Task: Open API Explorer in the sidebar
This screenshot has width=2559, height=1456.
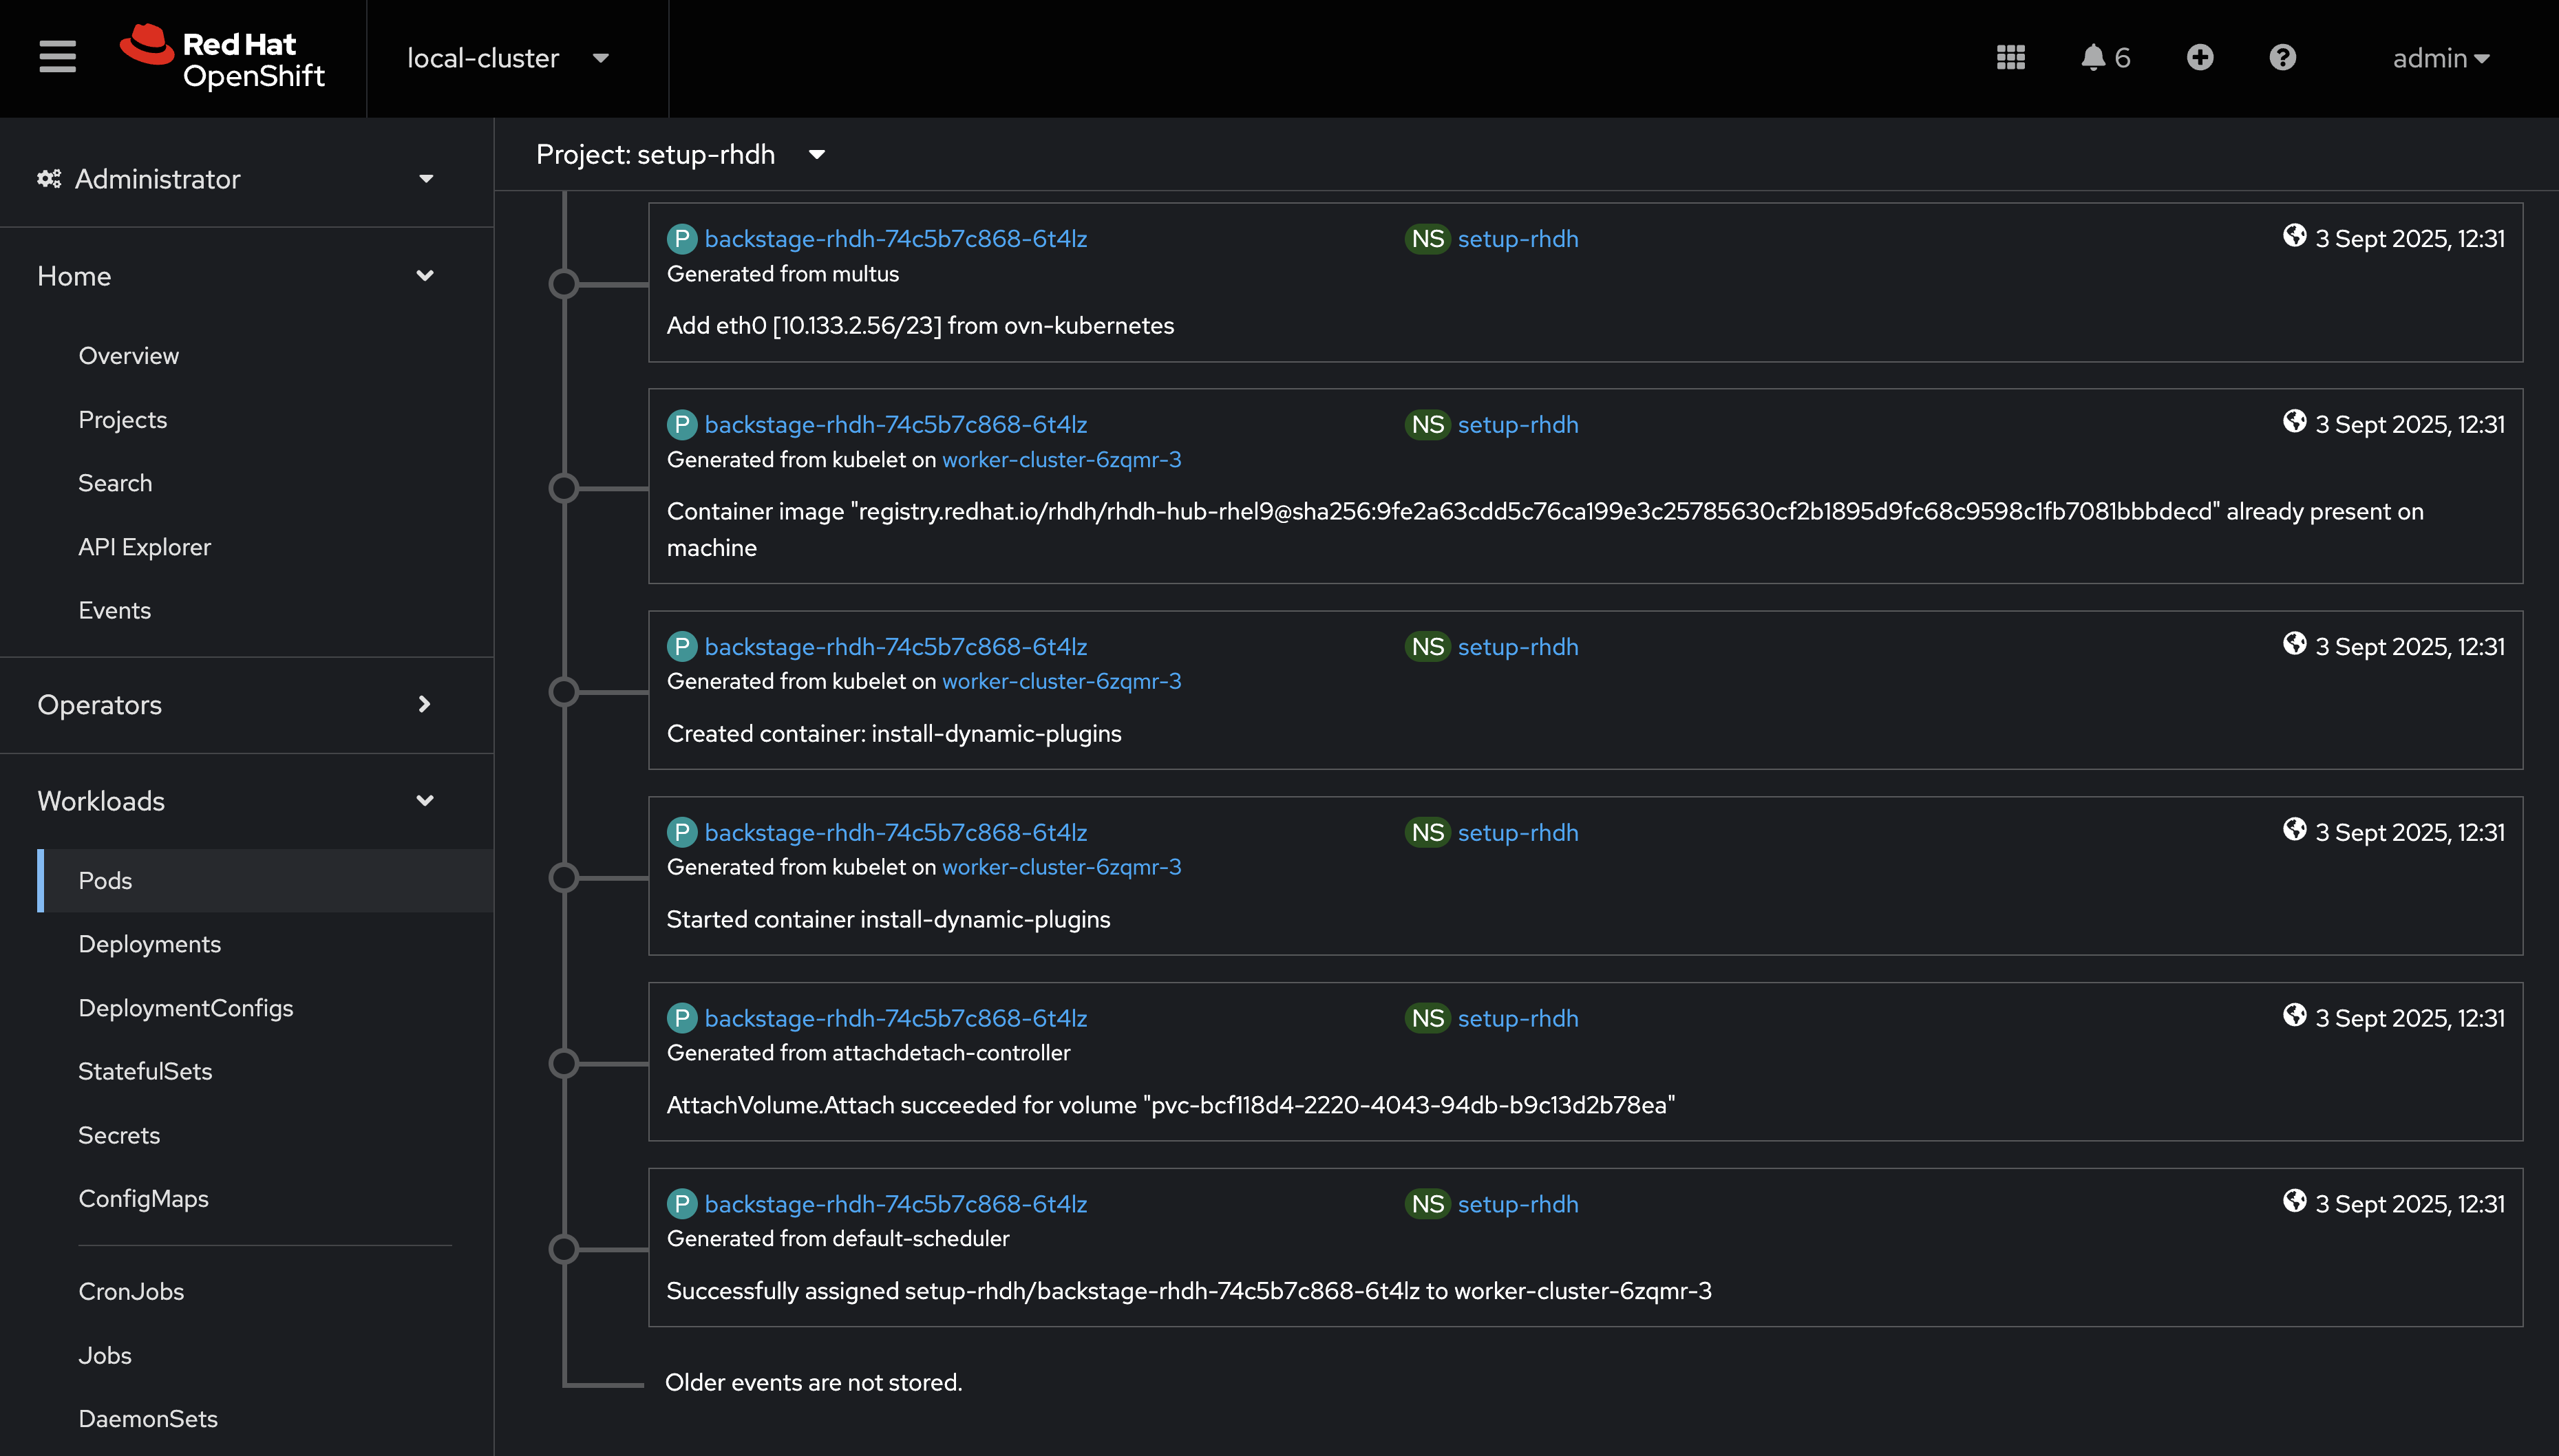Action: click(x=144, y=547)
